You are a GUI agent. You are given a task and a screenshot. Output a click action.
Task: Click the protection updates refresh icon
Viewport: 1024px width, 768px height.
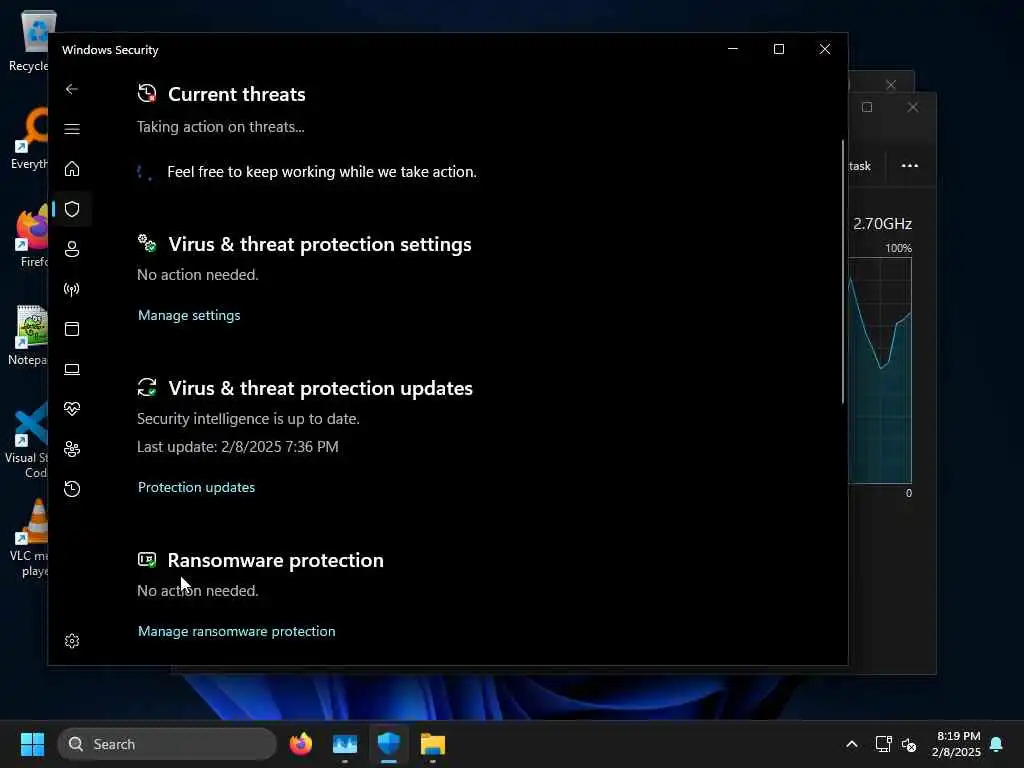[x=147, y=387]
